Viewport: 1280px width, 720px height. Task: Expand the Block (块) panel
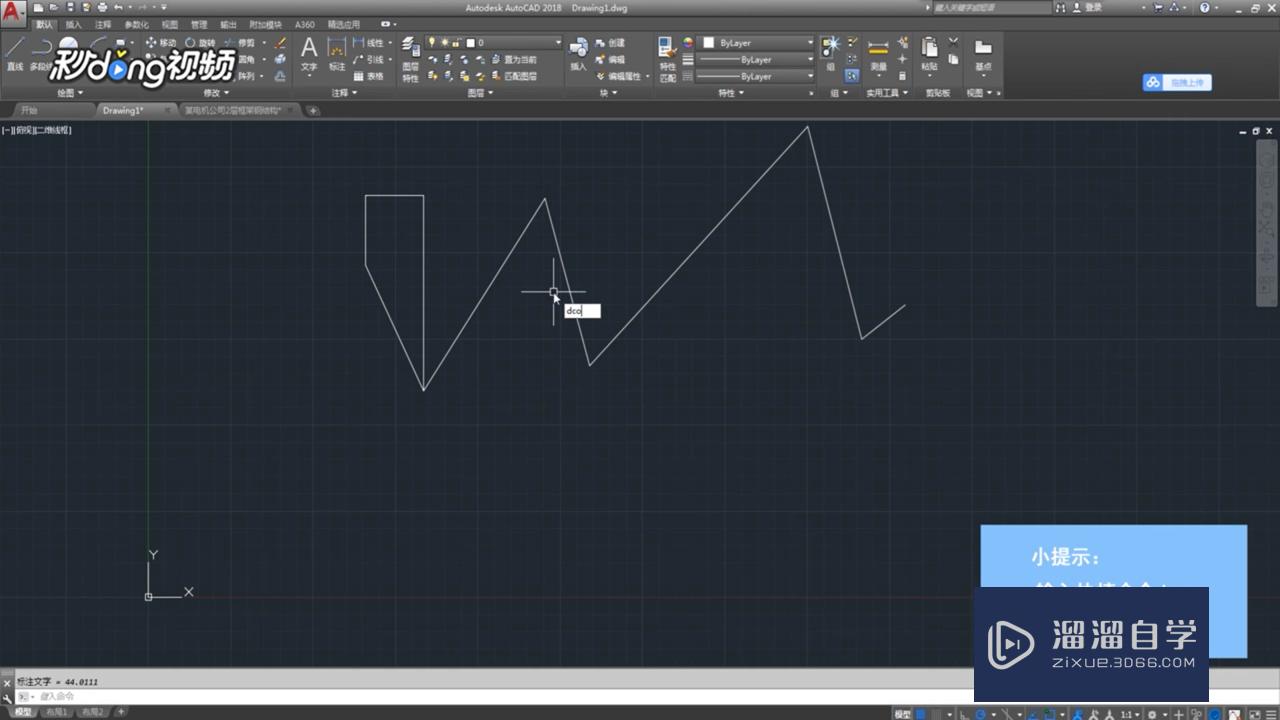[x=608, y=93]
